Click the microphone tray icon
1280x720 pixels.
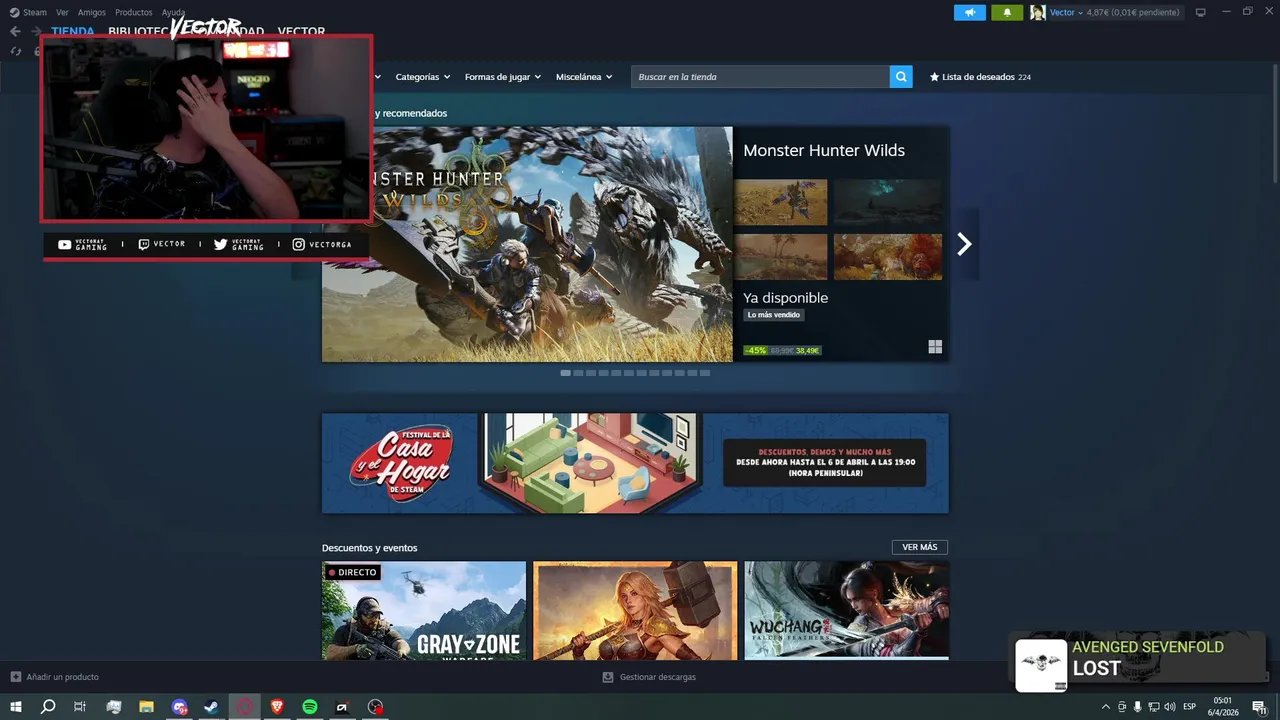[1138, 707]
